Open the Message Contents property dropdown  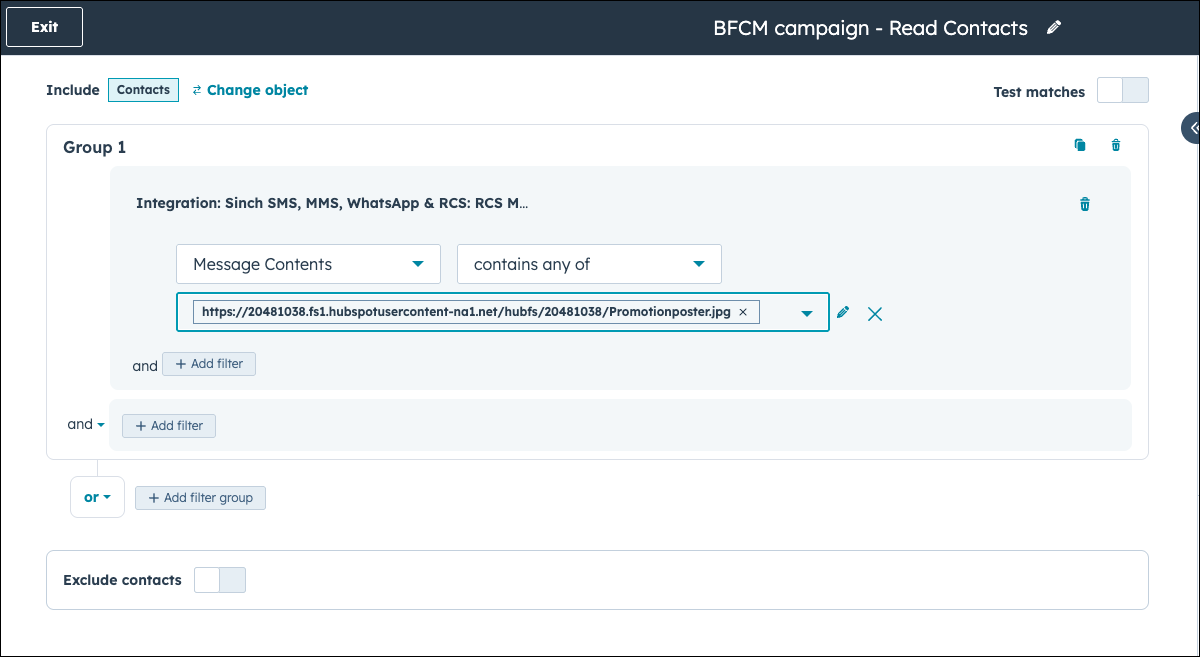tap(308, 264)
